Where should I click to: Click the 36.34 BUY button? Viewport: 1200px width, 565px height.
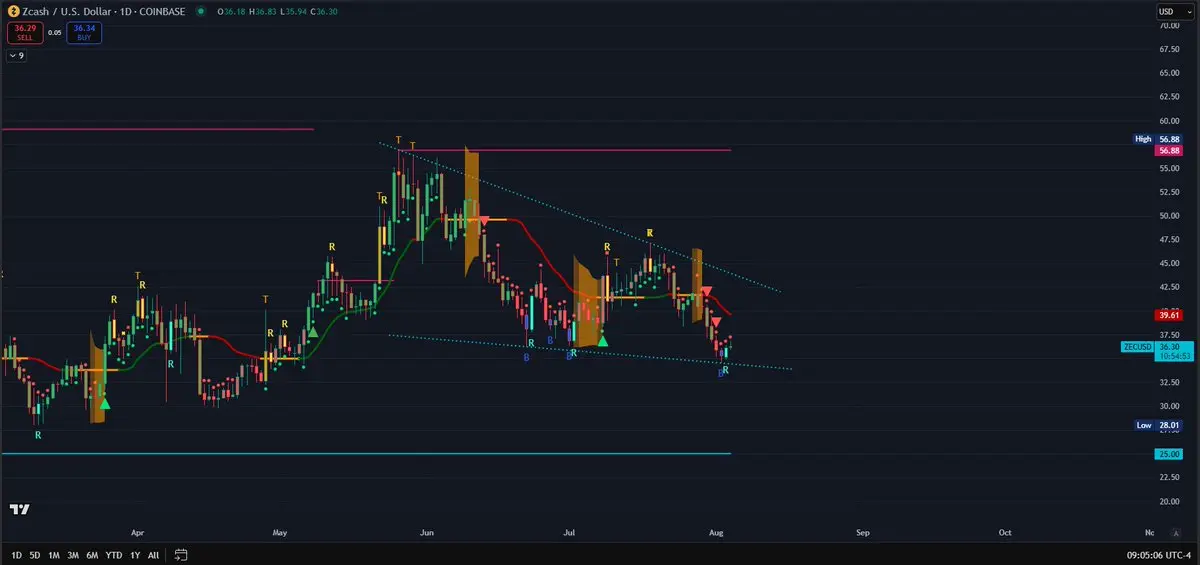point(84,33)
